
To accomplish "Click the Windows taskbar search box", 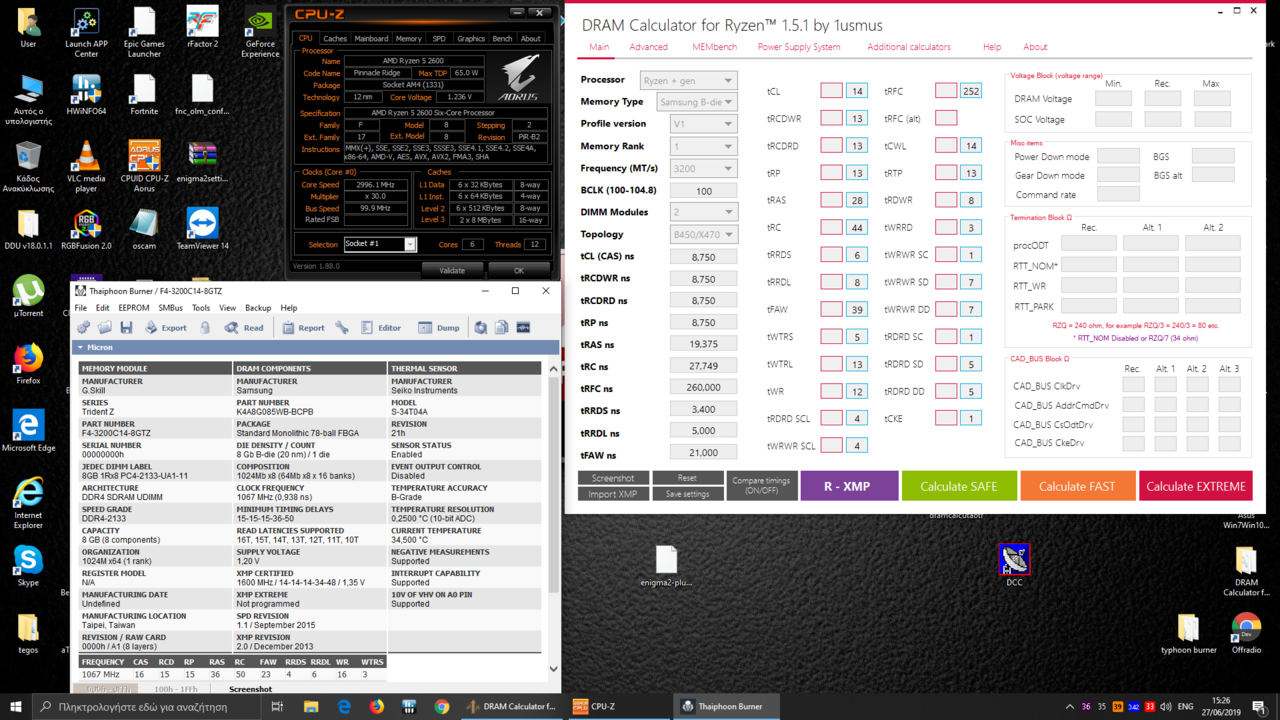I will click(149, 706).
